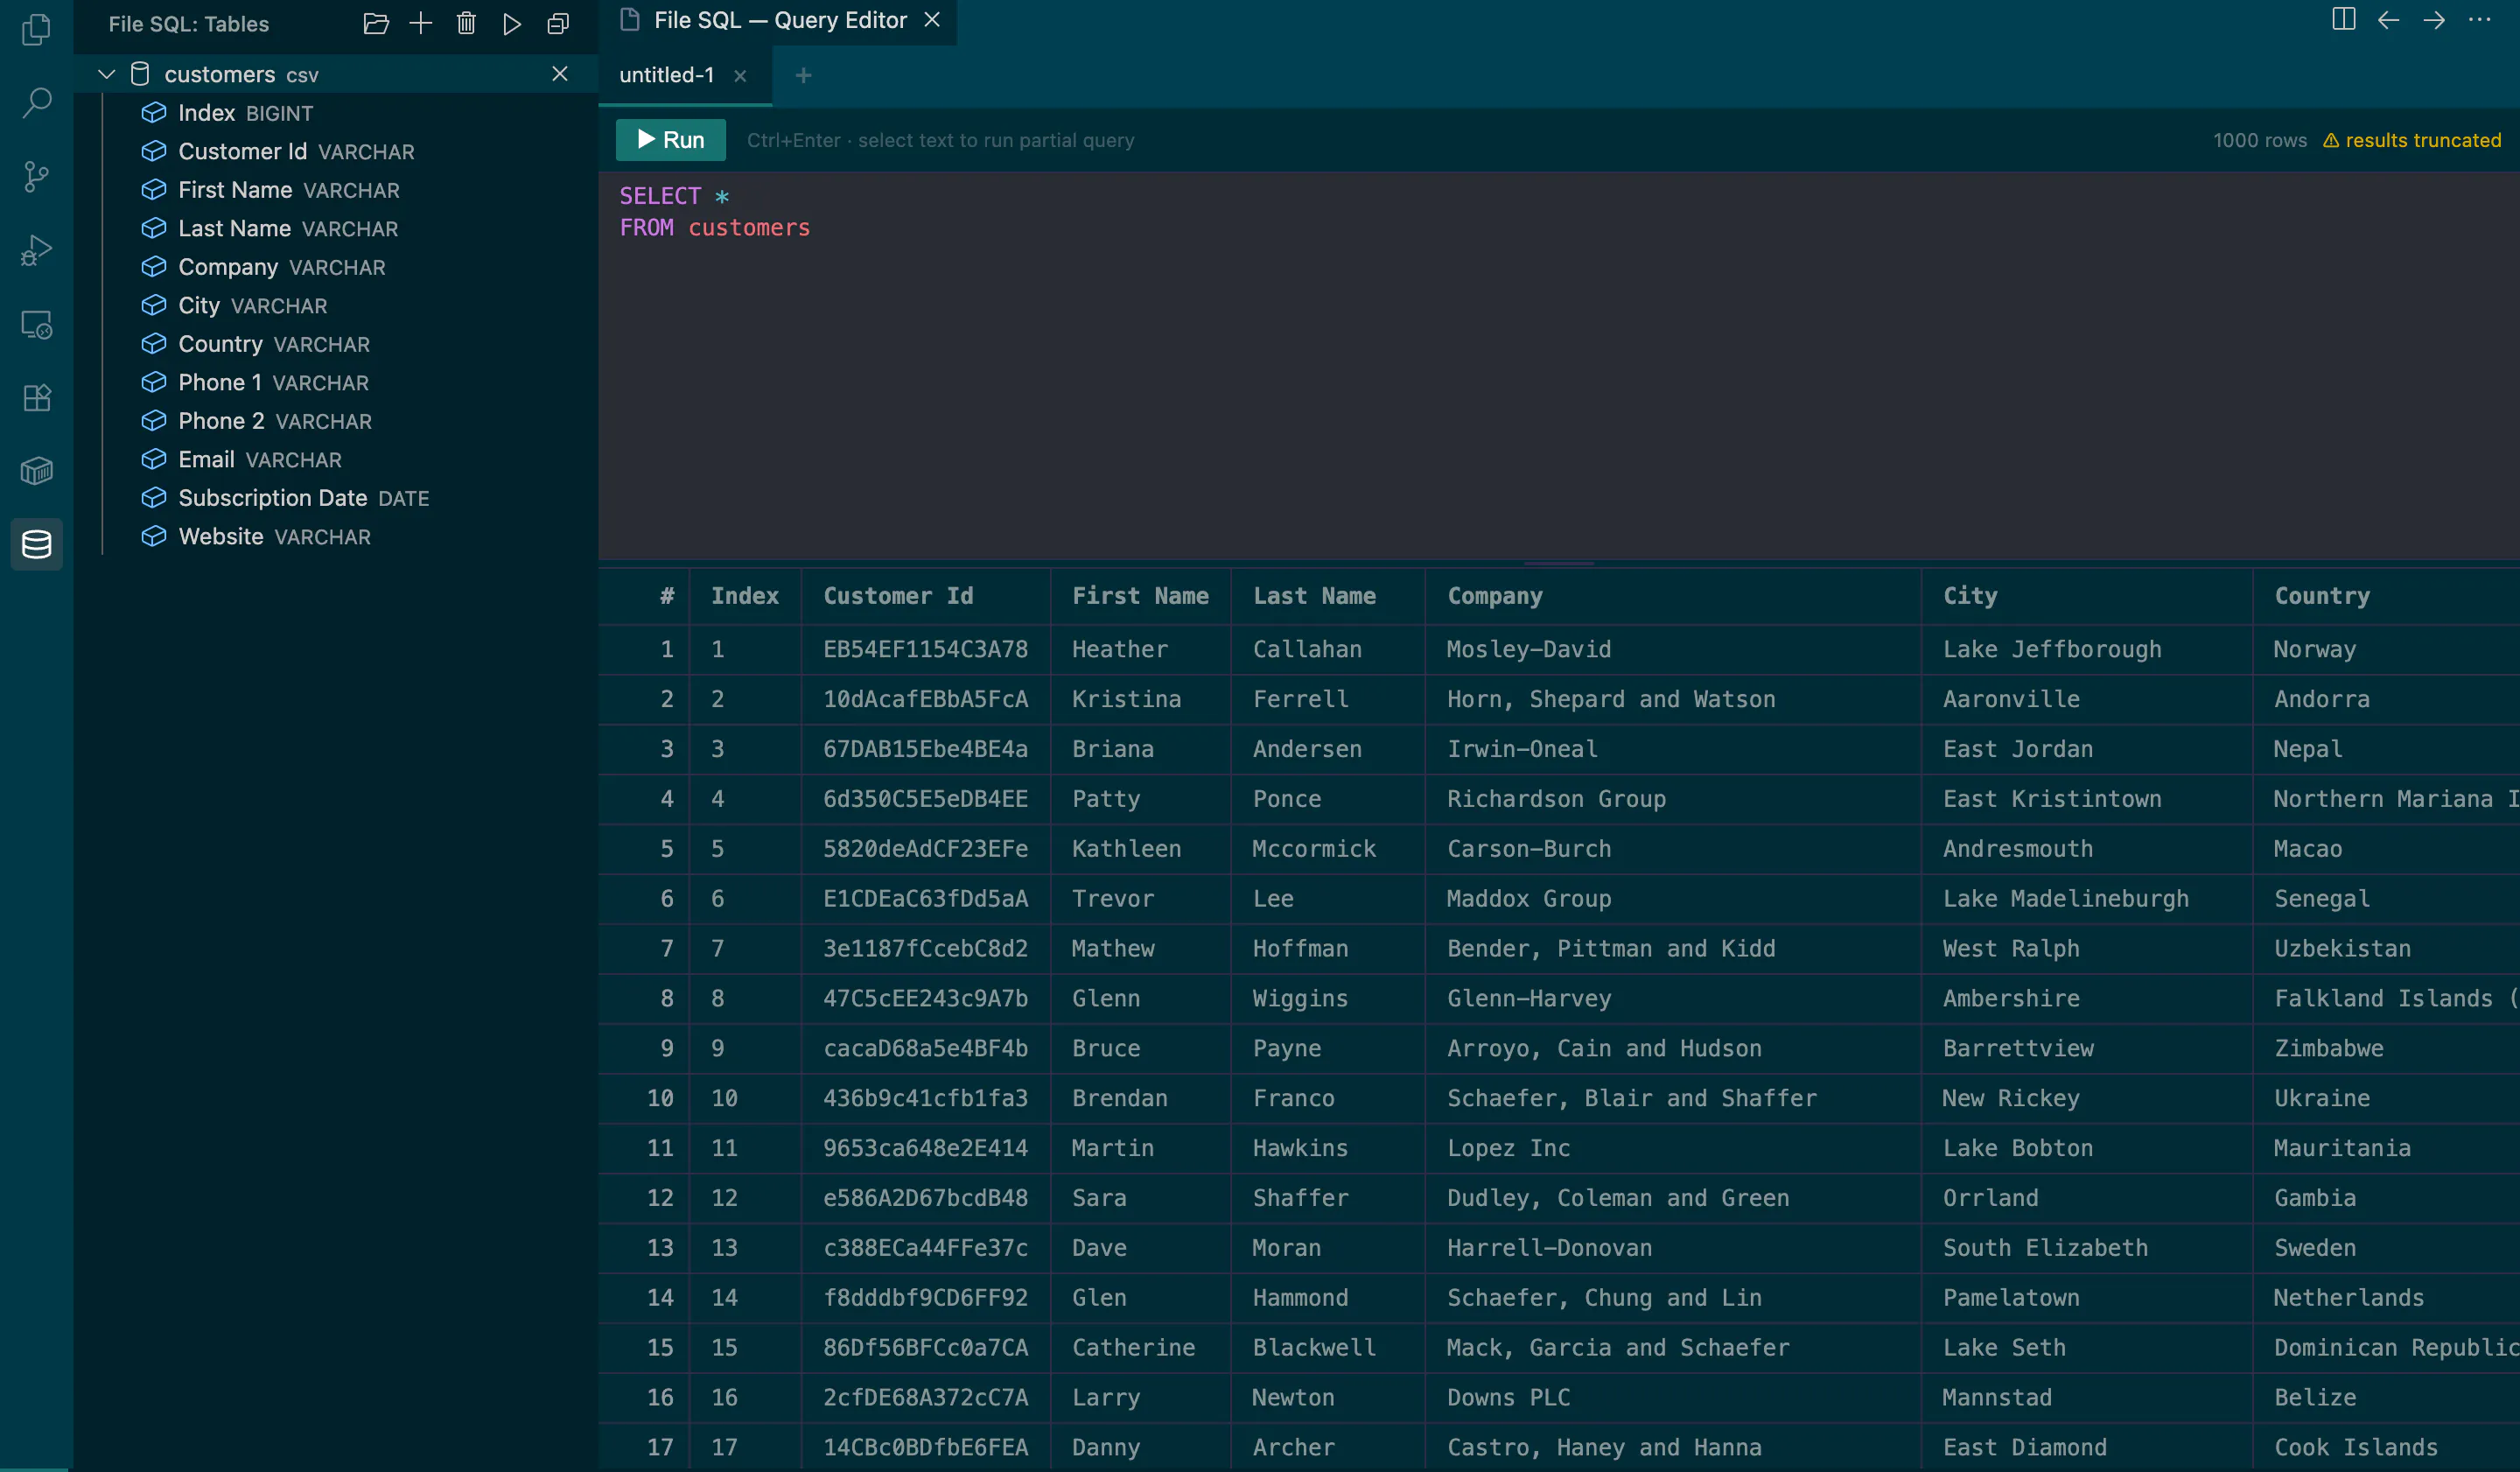Click the open folder icon in Tables panel
This screenshot has width=2520, height=1472.
pos(376,24)
